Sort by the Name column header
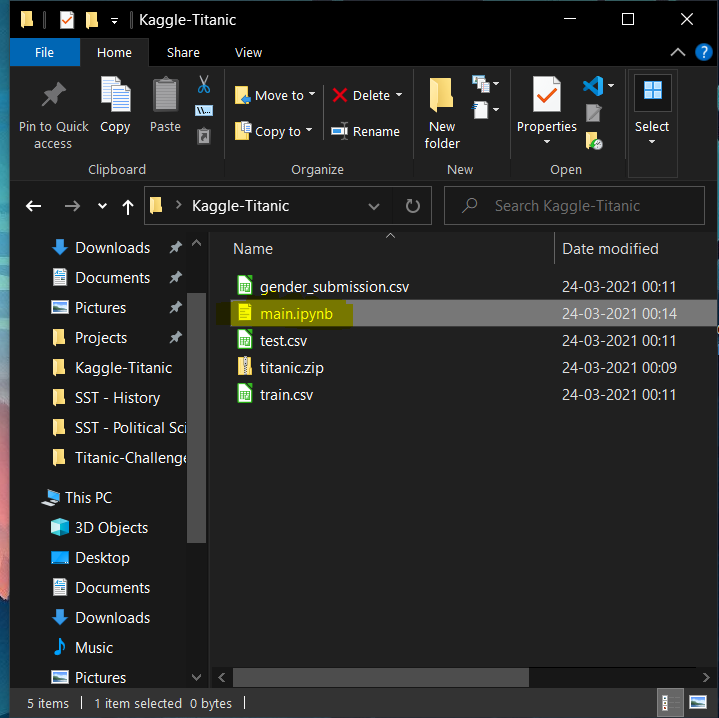 (x=253, y=249)
